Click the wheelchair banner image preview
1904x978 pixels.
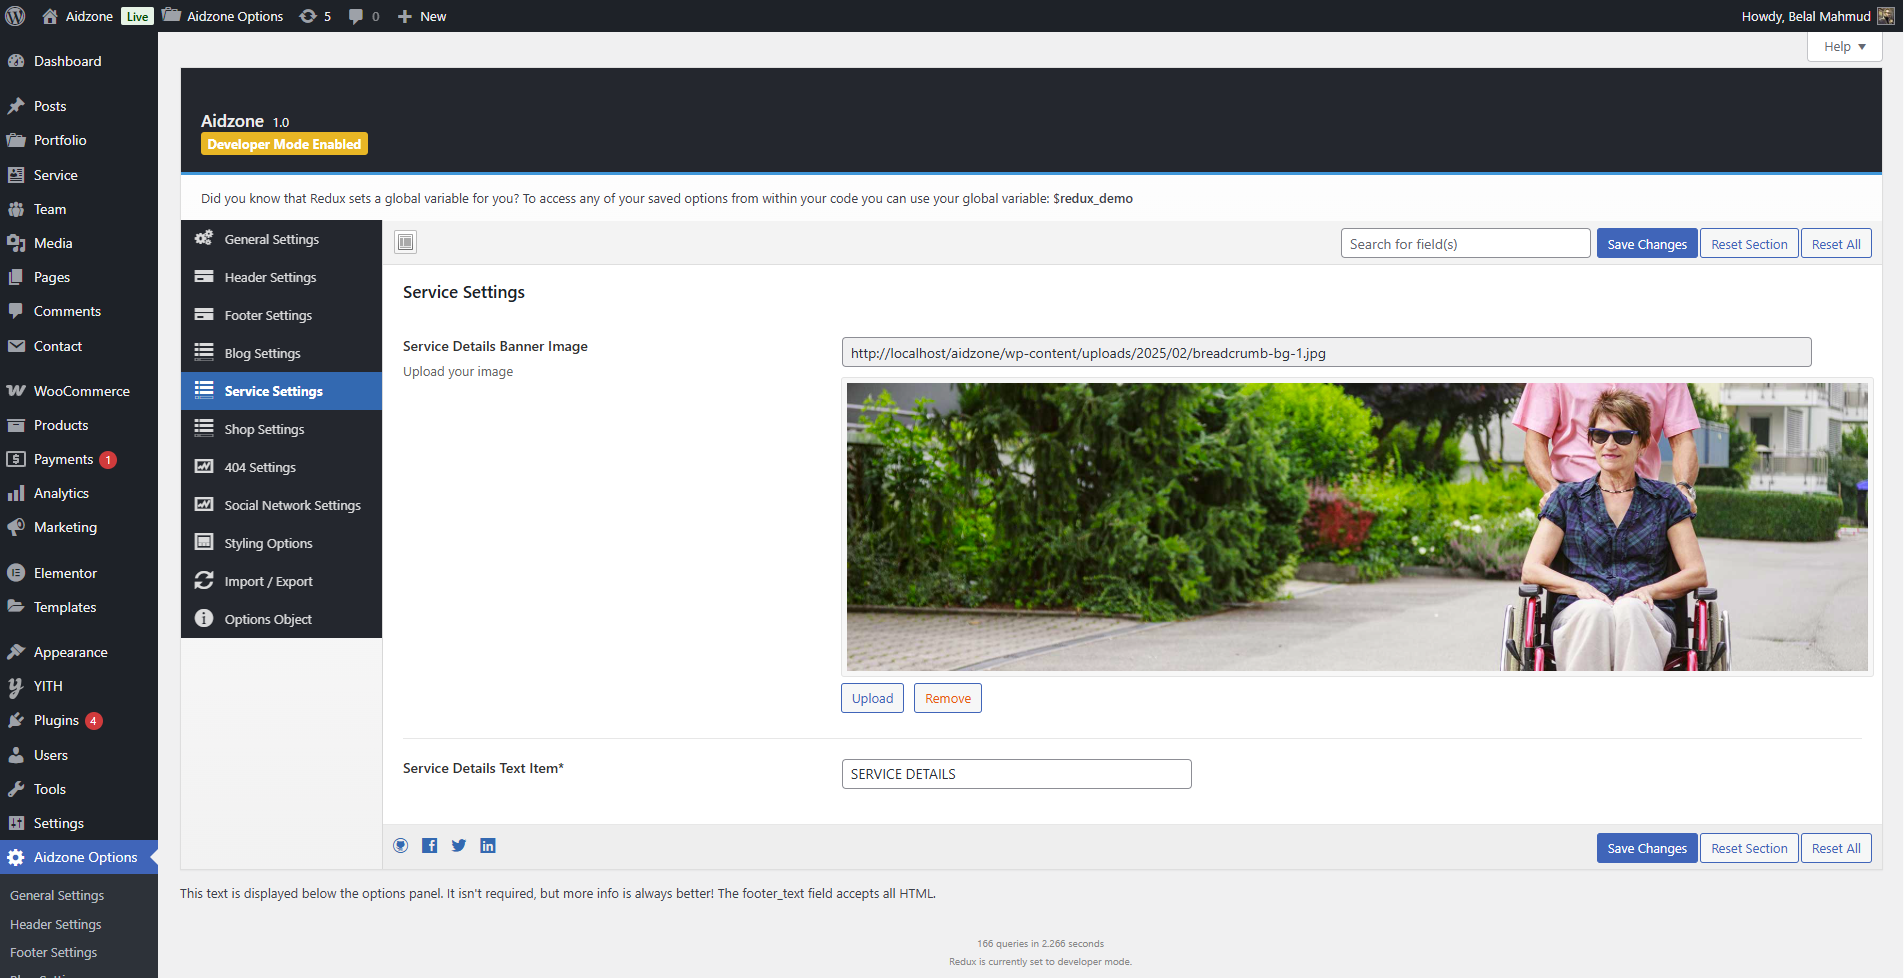(x=1356, y=527)
